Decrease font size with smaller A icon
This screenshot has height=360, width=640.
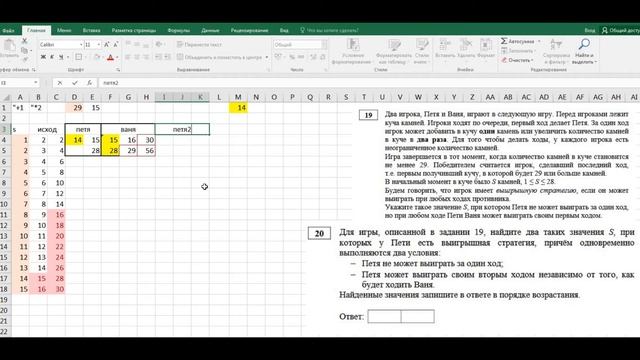coord(116,44)
